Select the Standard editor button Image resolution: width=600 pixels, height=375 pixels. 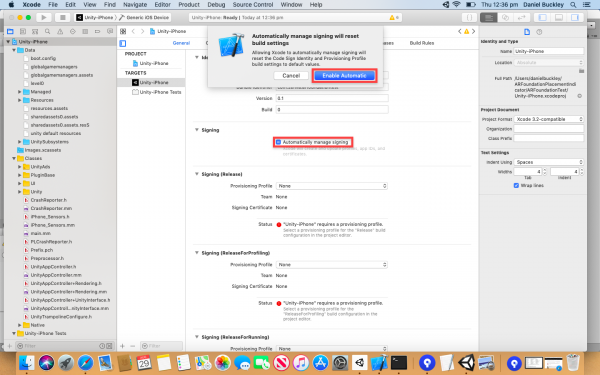tap(488, 17)
